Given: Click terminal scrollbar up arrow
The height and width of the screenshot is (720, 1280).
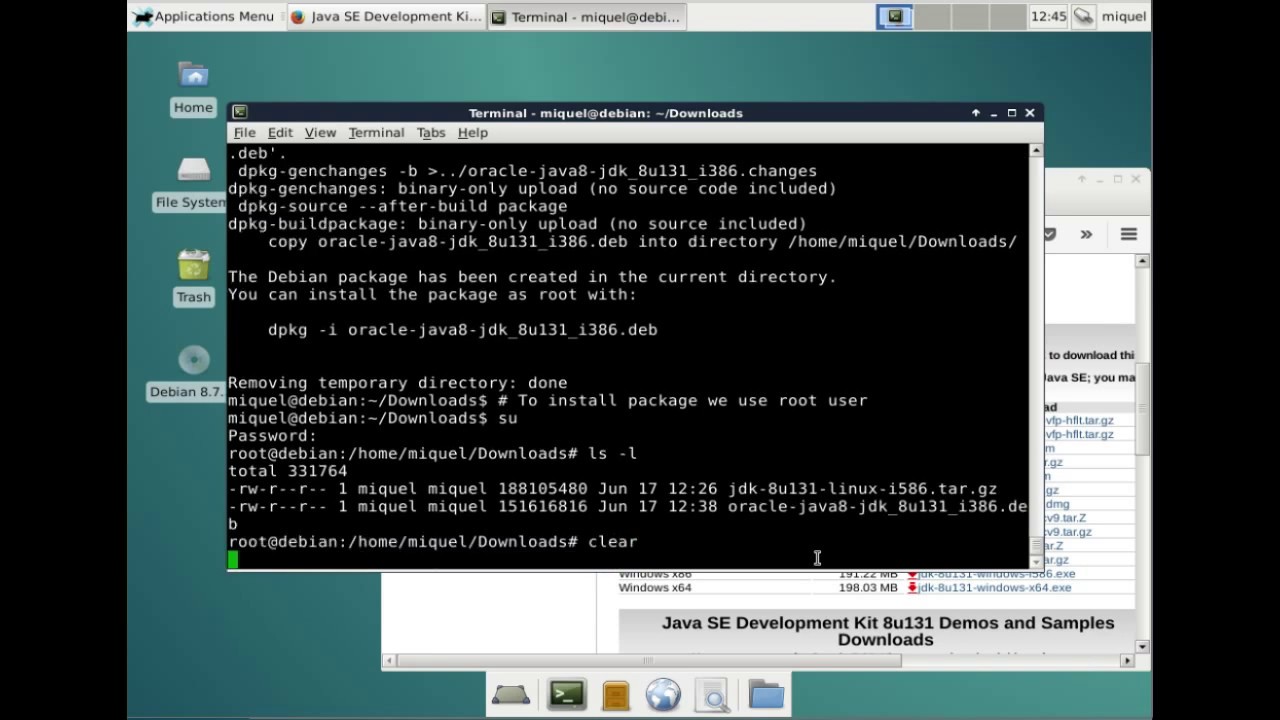Looking at the screenshot, I should tap(1036, 151).
